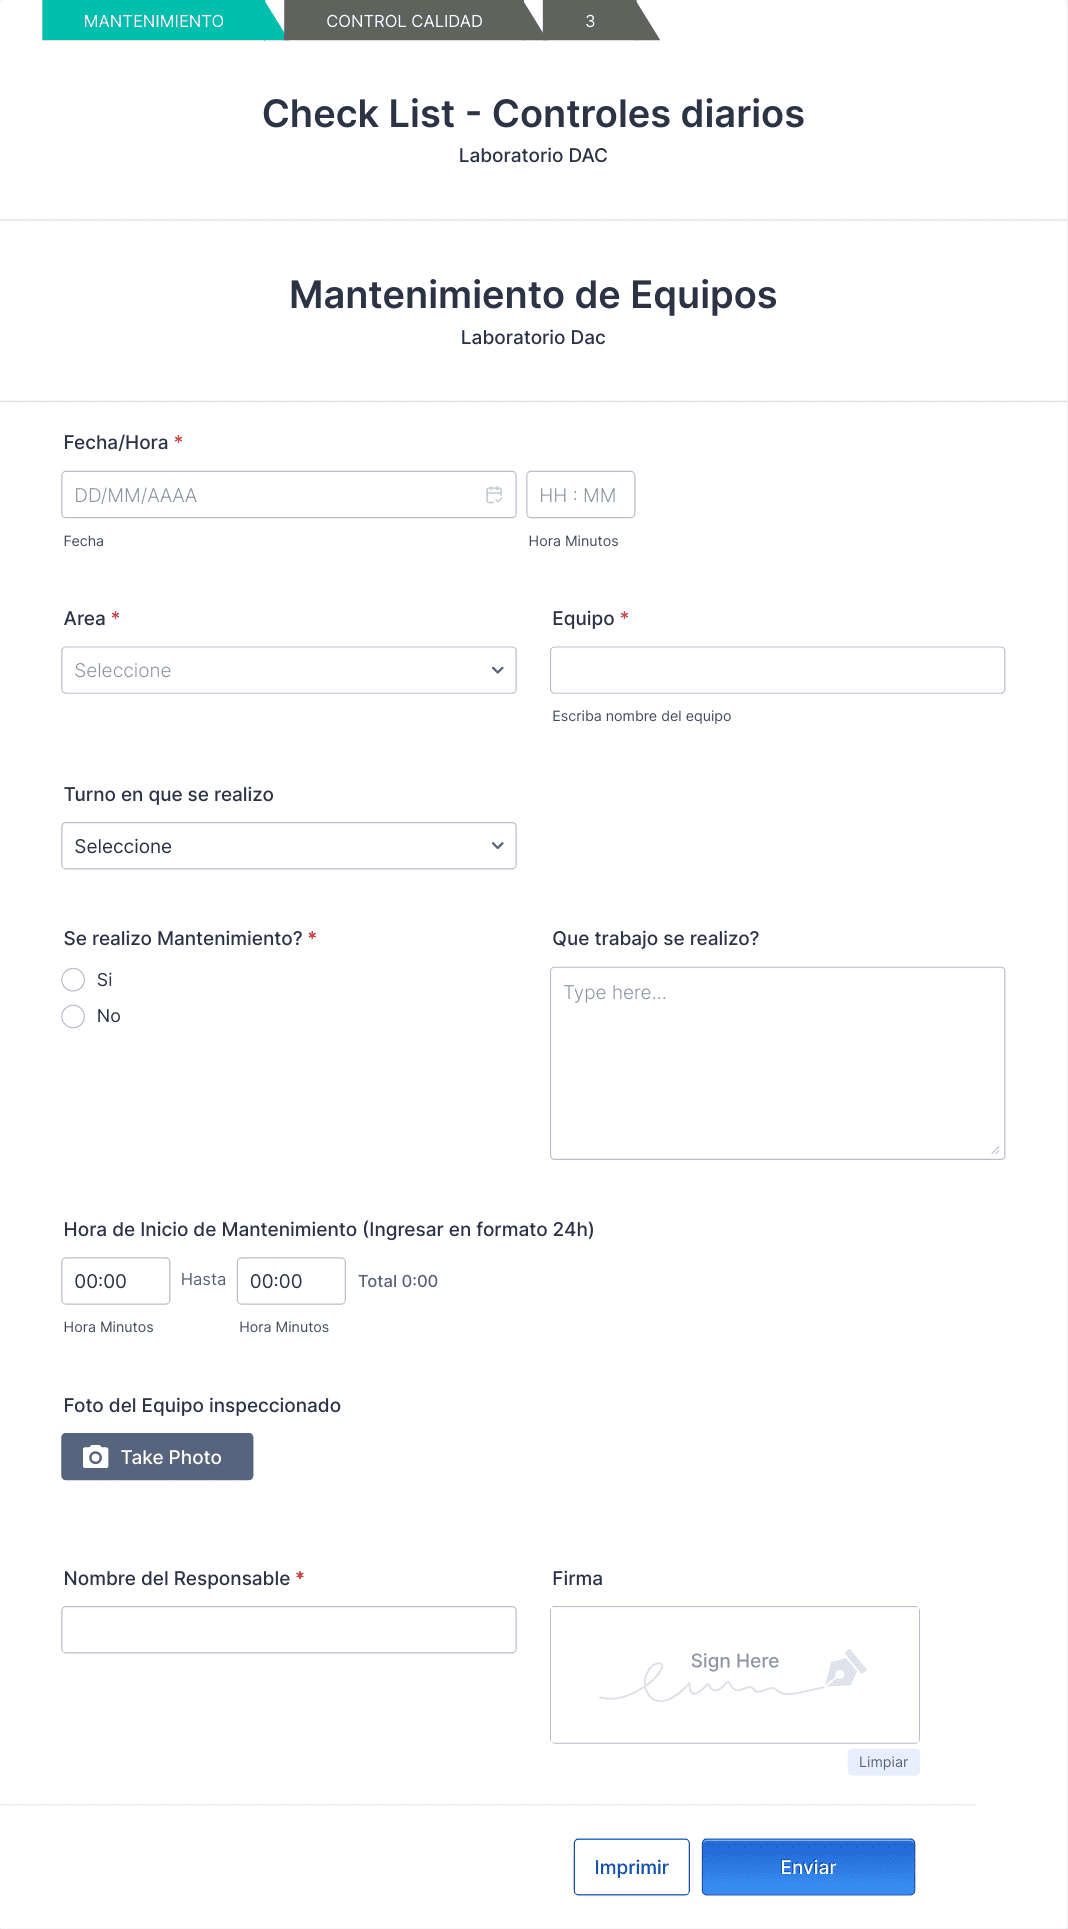Screen dimensions: 1068x1929
Task: Switch to tab number 3
Action: coord(590,20)
